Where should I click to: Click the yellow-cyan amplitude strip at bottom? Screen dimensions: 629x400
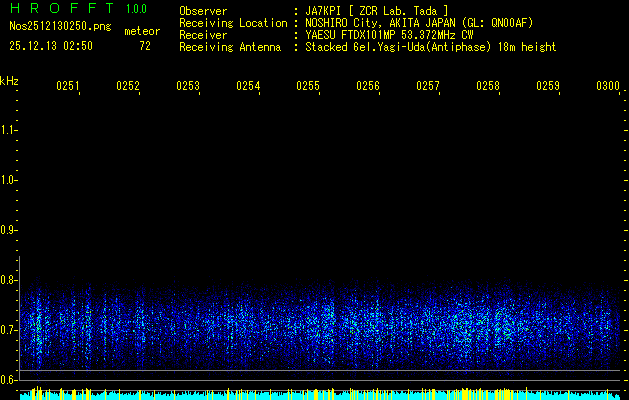(320, 395)
